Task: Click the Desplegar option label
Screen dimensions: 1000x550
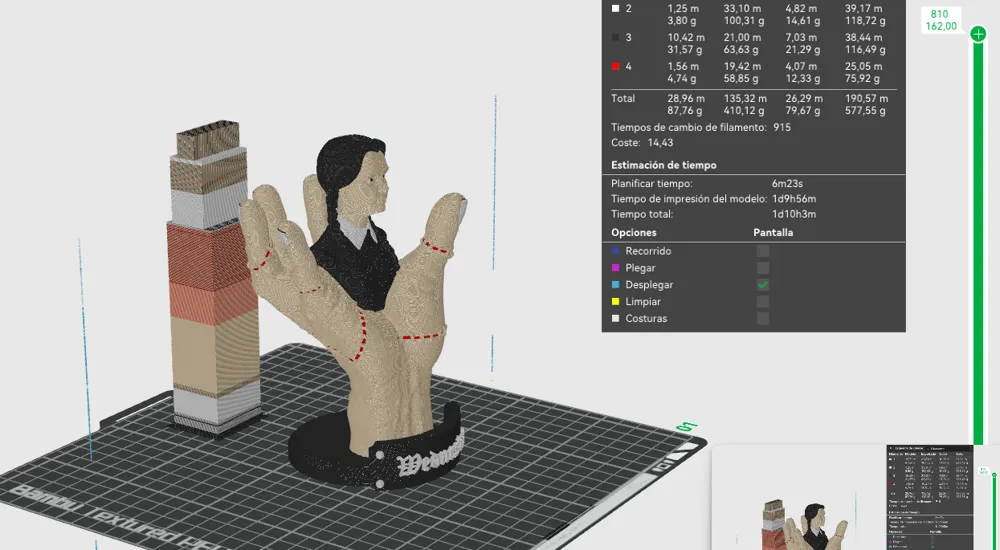Action: pos(649,285)
